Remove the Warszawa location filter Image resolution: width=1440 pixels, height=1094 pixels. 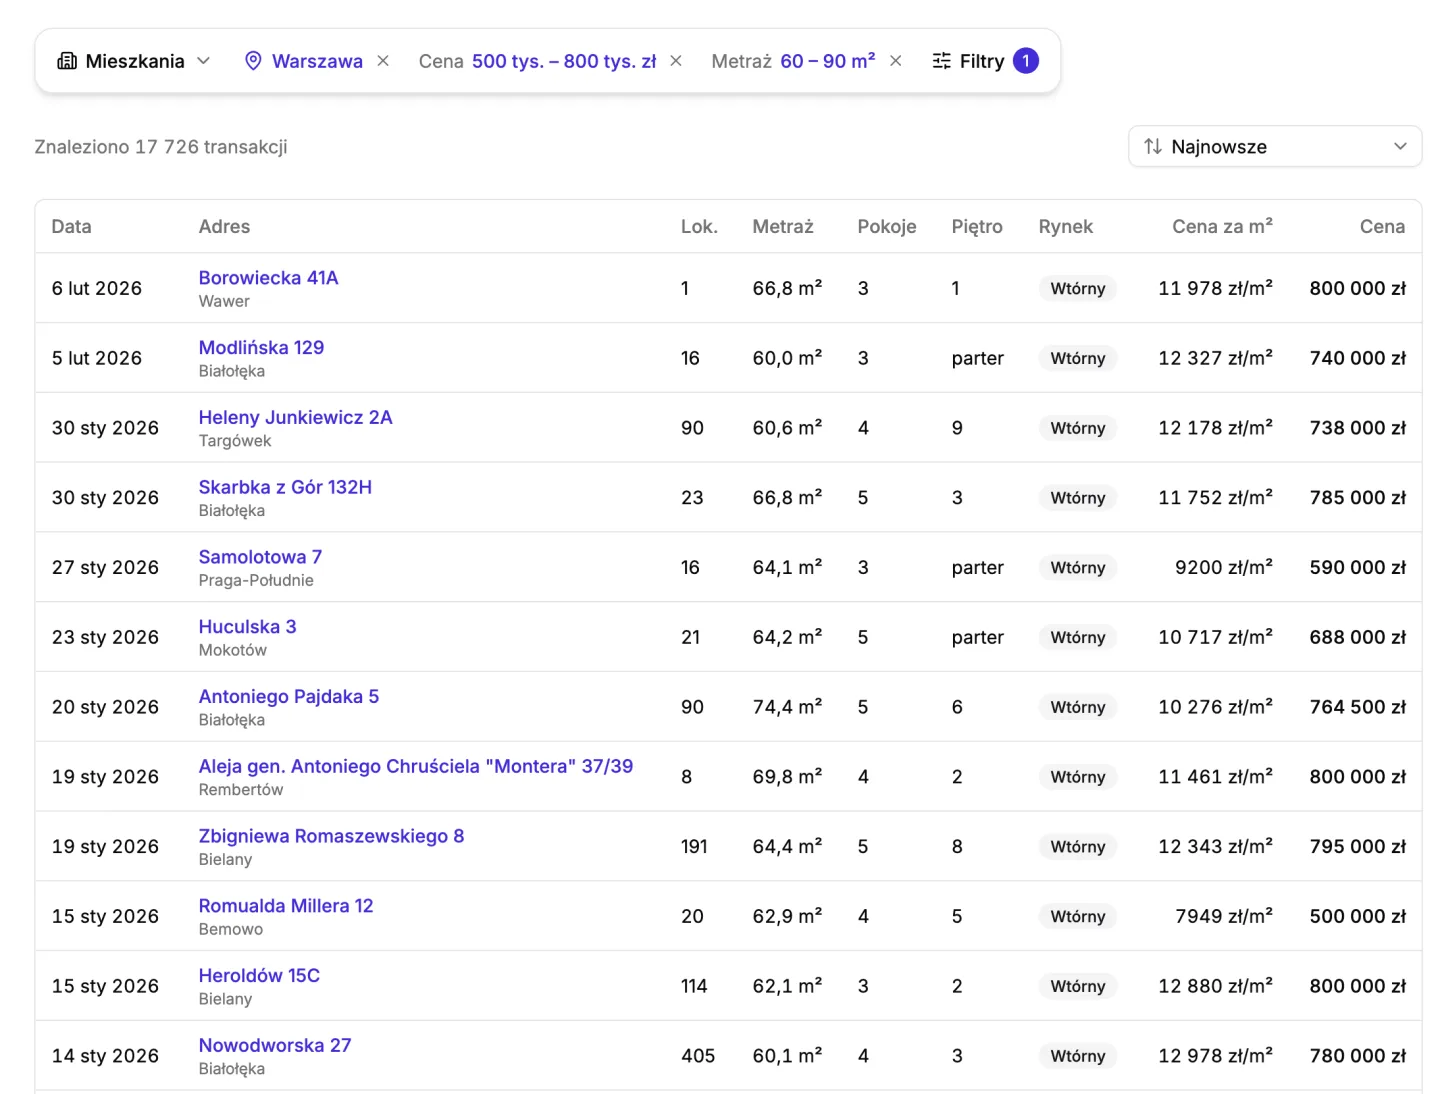(383, 61)
